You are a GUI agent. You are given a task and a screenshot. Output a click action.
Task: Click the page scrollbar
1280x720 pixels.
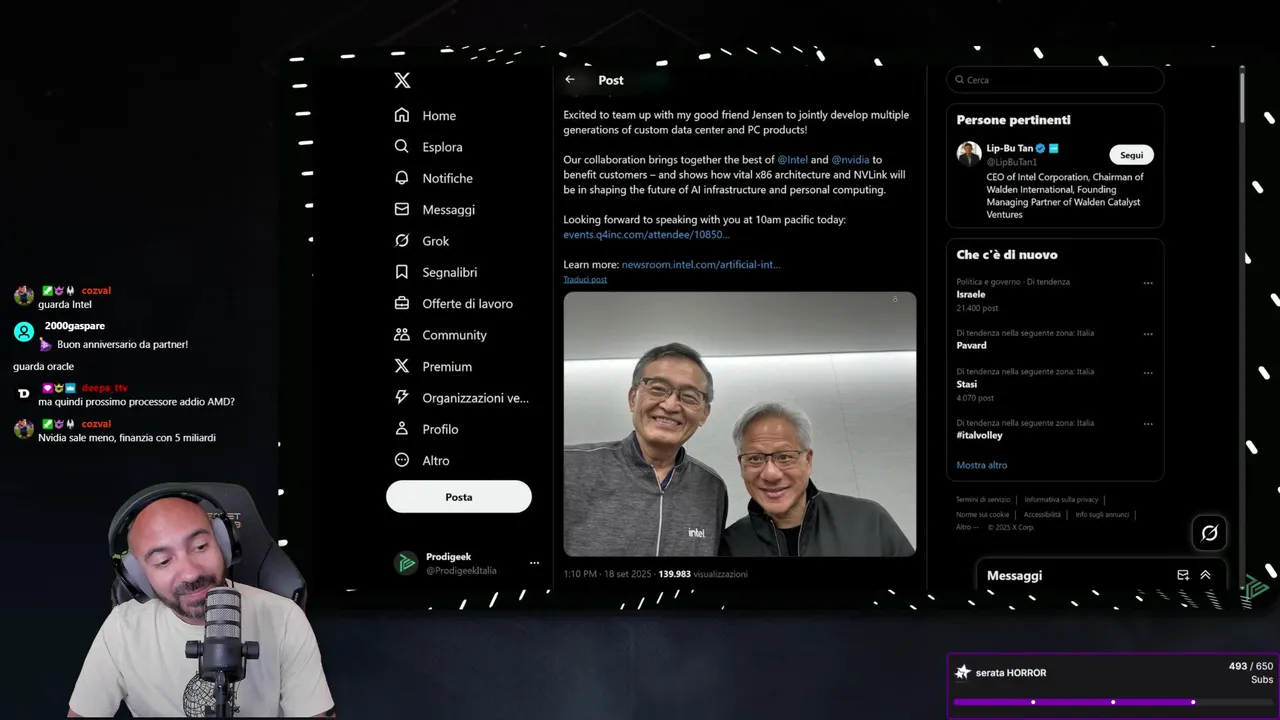[x=1242, y=96]
